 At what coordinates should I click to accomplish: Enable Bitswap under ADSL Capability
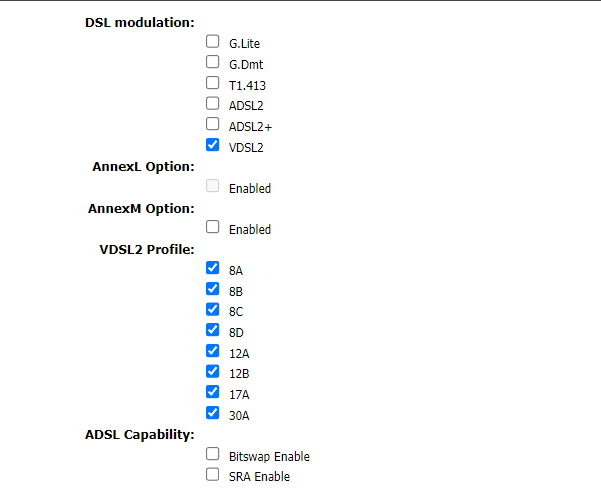click(212, 454)
